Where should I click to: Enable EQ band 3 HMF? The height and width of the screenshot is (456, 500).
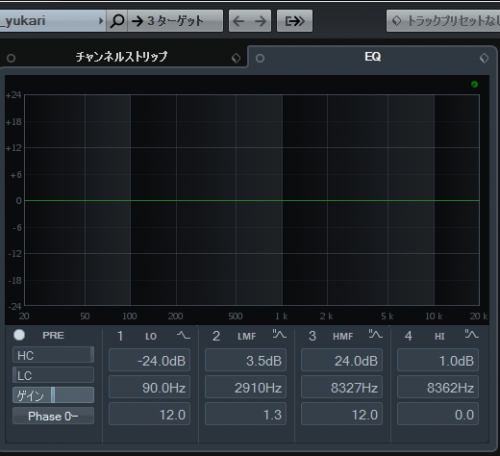[x=312, y=336]
